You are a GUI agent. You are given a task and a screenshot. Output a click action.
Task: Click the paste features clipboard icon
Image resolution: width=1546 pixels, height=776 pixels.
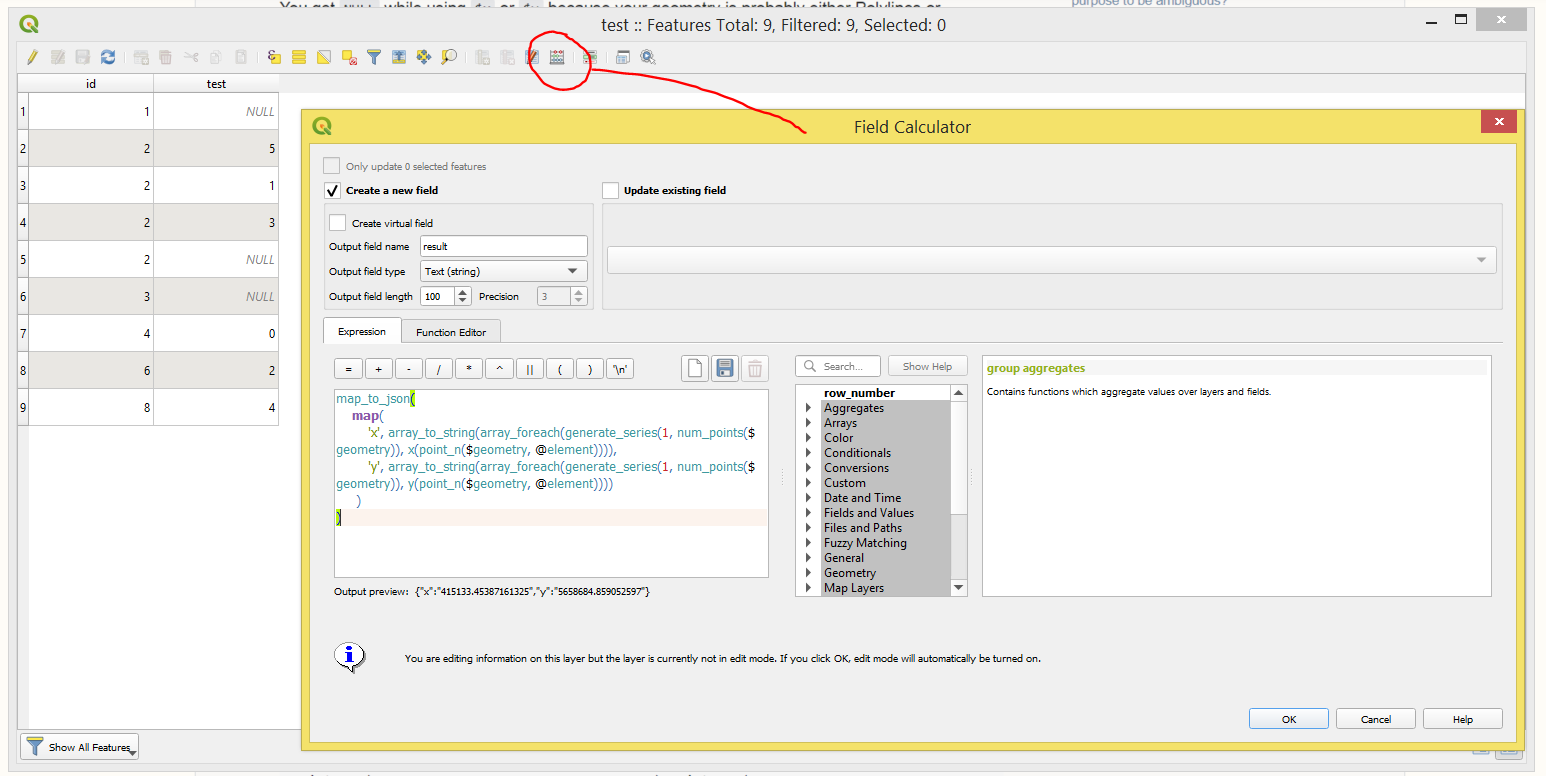(241, 58)
